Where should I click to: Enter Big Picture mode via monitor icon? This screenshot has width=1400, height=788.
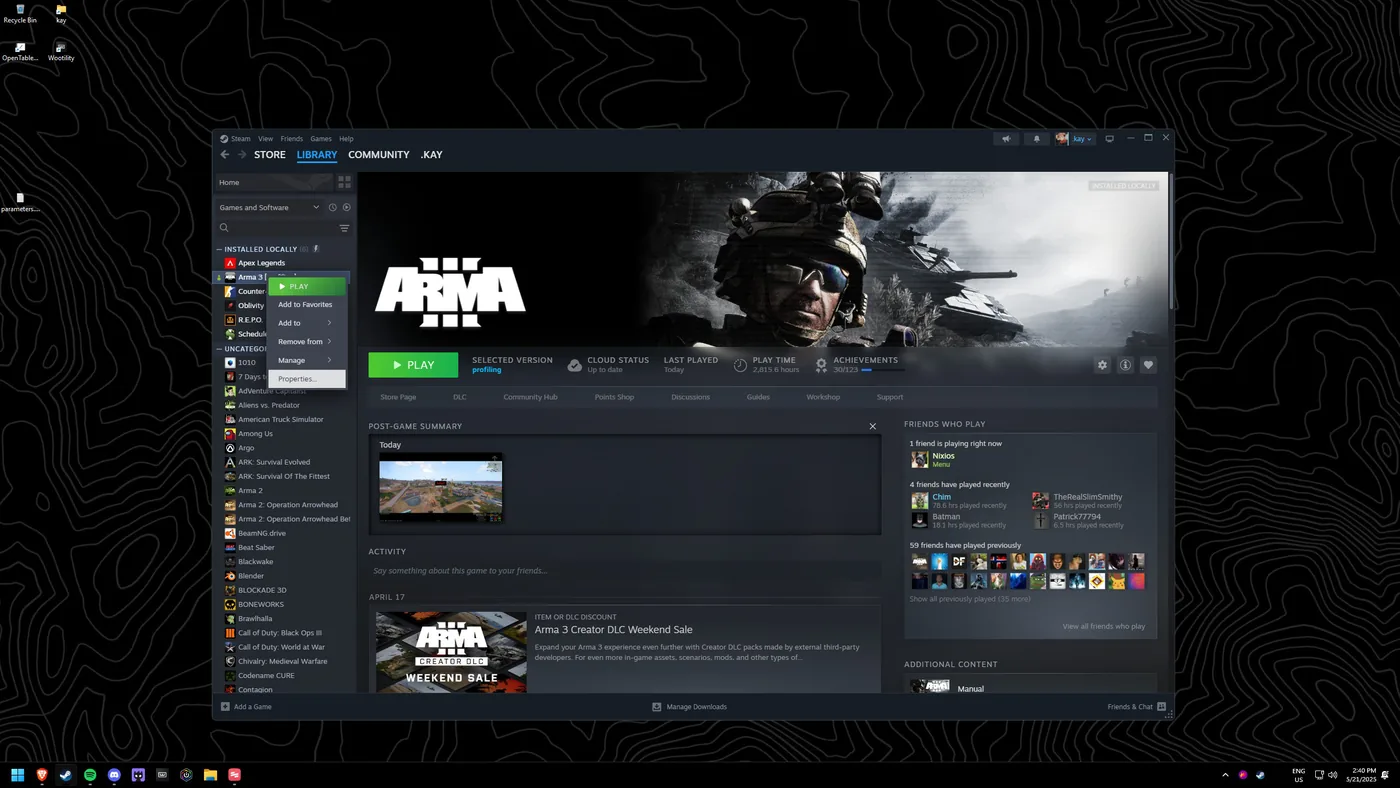(1109, 139)
